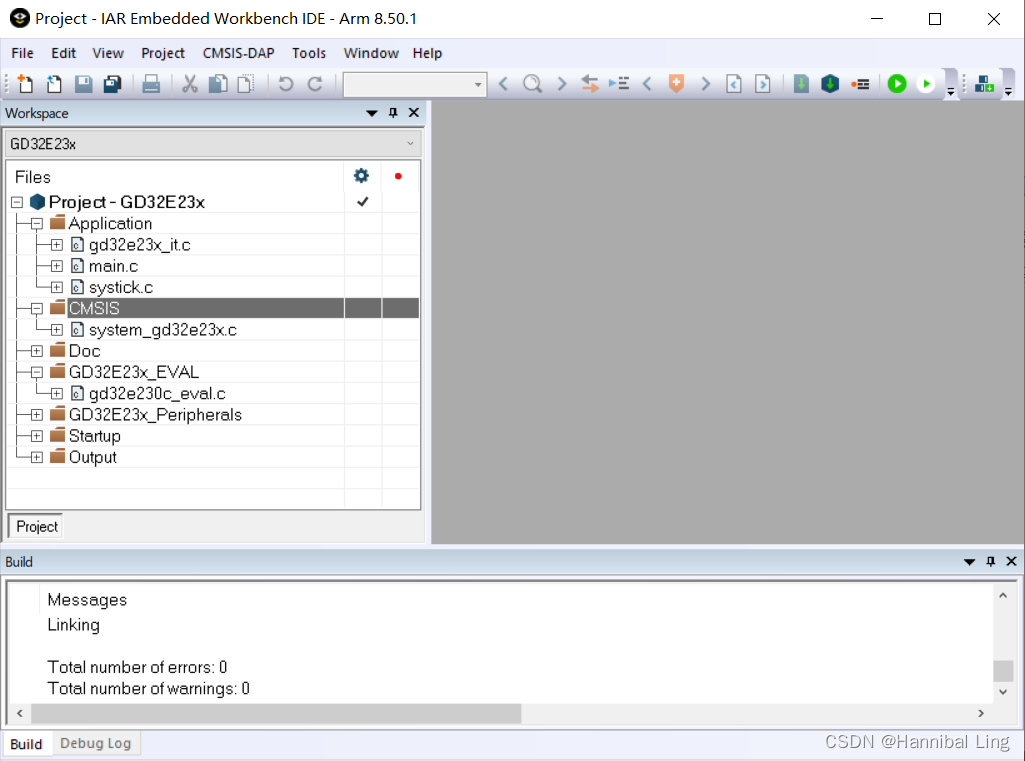
Task: Expand the systick.c file node
Action: (57, 287)
